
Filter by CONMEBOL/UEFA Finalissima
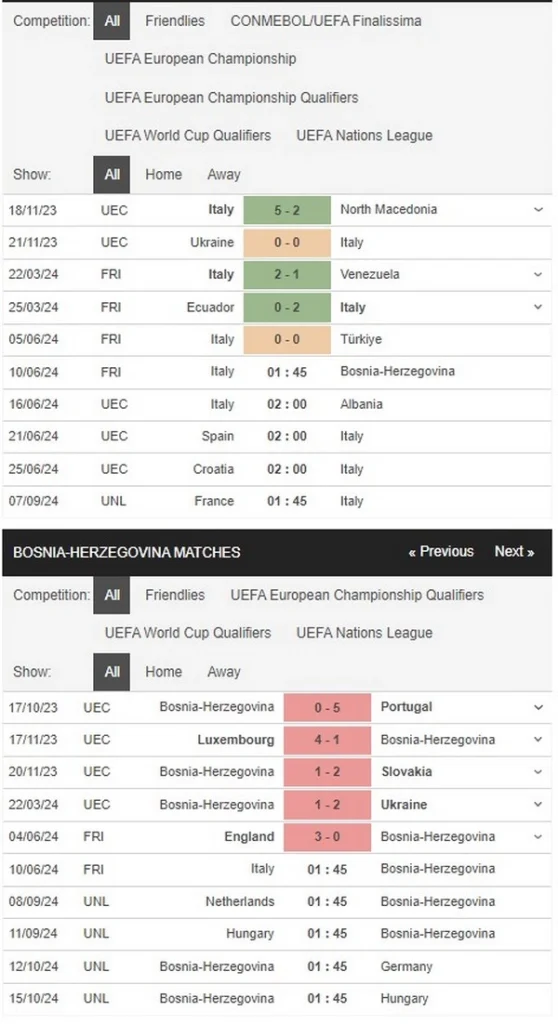point(325,21)
